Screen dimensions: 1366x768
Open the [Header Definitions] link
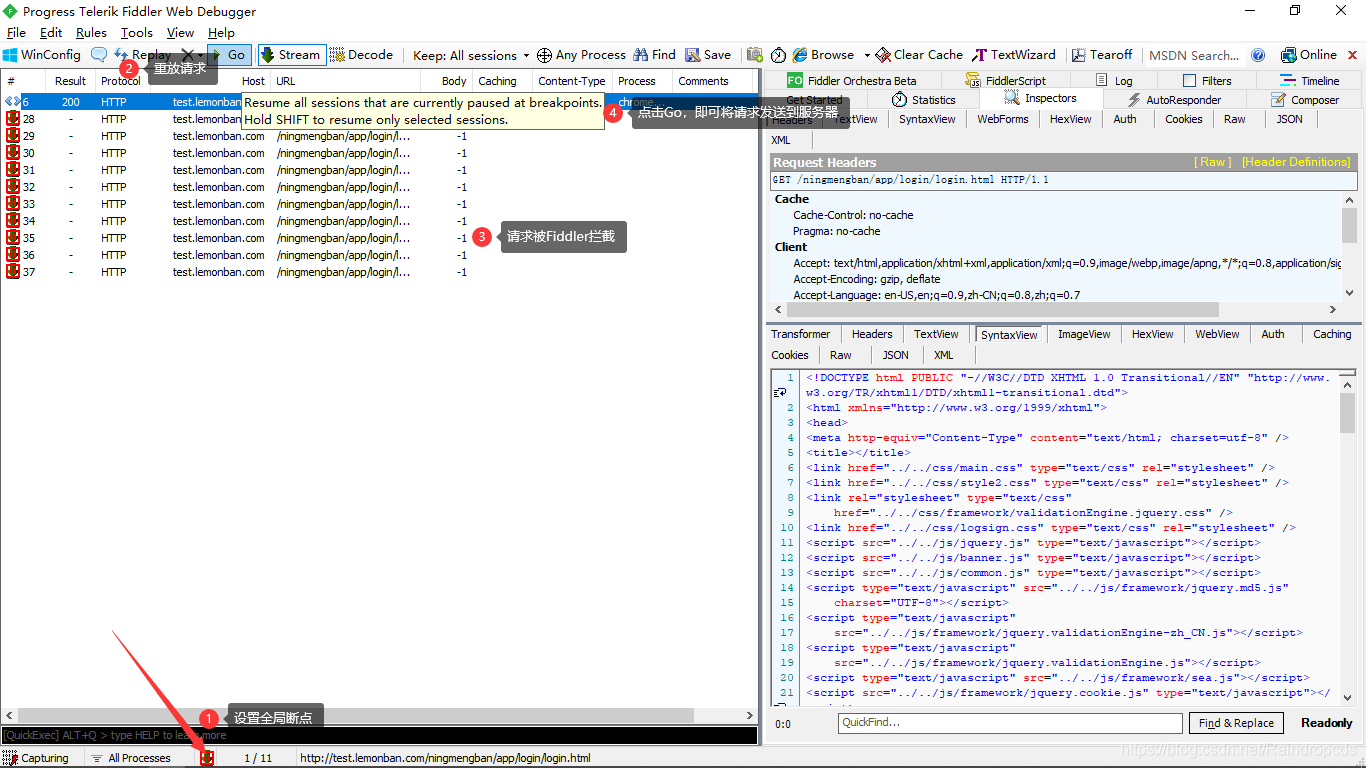coord(1296,162)
